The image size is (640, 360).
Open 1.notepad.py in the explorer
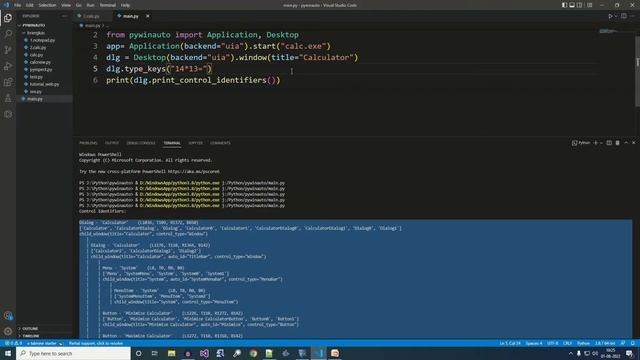44,40
